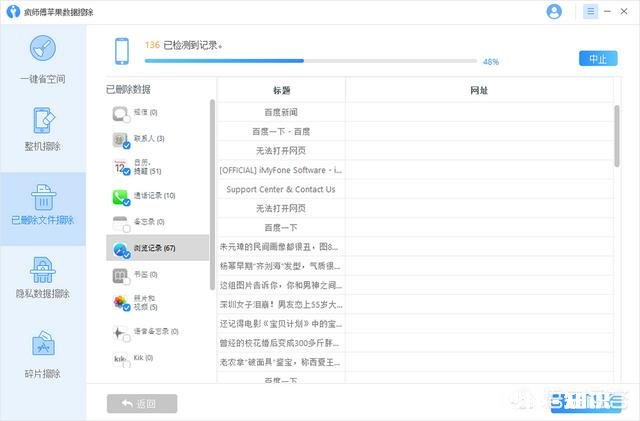Open the 碎片擦除 fragment icon
640x421 pixels.
click(43, 343)
